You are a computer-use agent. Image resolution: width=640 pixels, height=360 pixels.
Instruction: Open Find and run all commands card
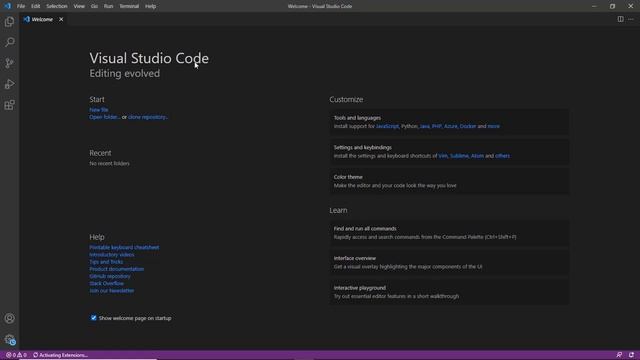click(449, 233)
